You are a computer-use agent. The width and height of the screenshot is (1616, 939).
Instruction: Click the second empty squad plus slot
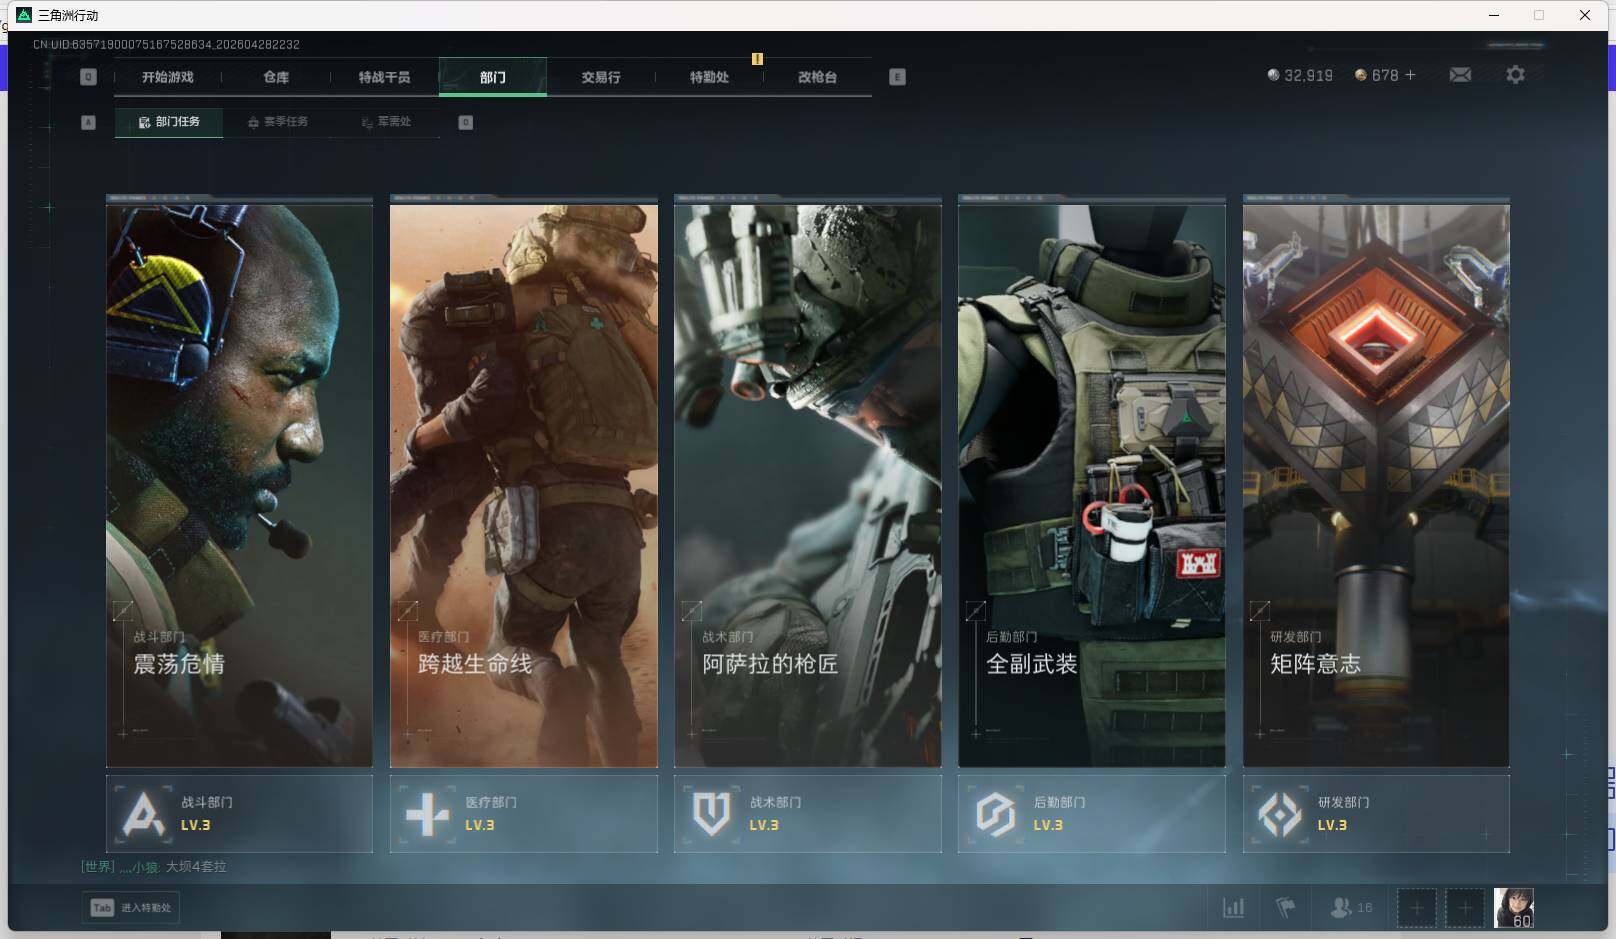tap(1465, 908)
